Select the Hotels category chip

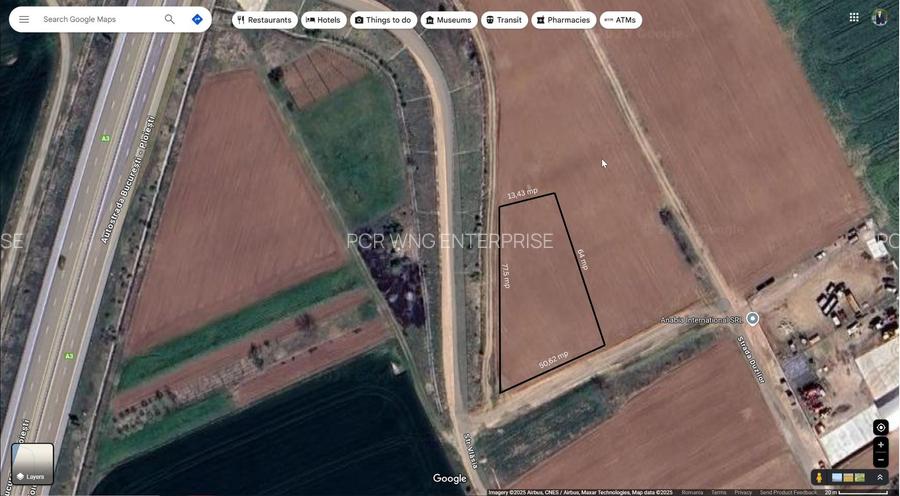(x=323, y=20)
